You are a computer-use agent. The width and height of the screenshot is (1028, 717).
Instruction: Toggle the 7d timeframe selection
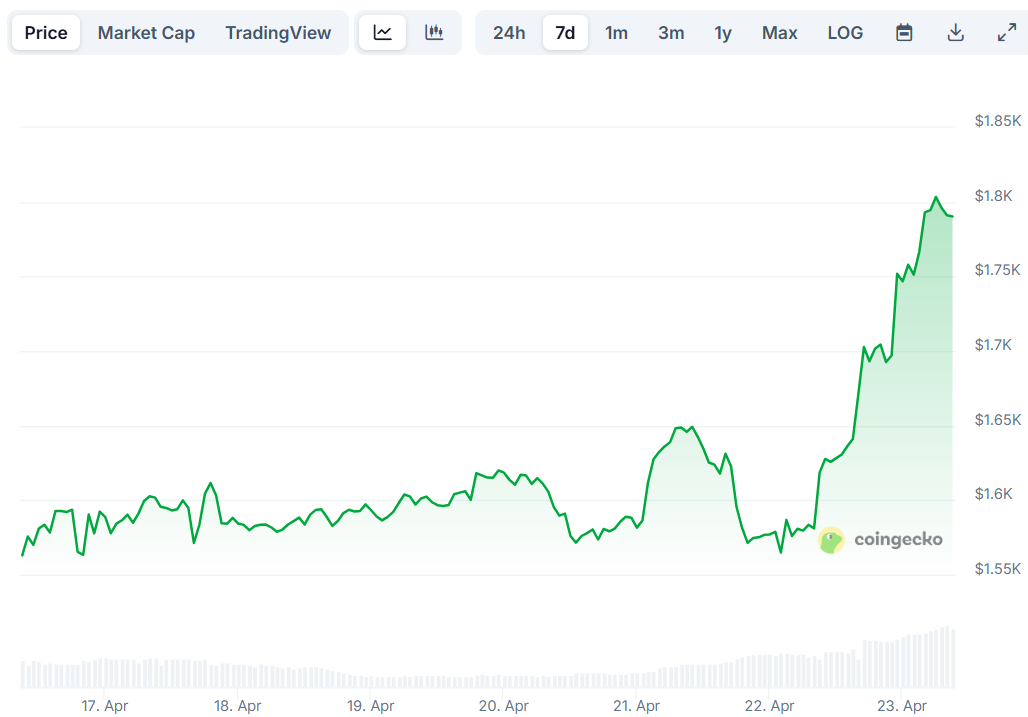point(565,32)
